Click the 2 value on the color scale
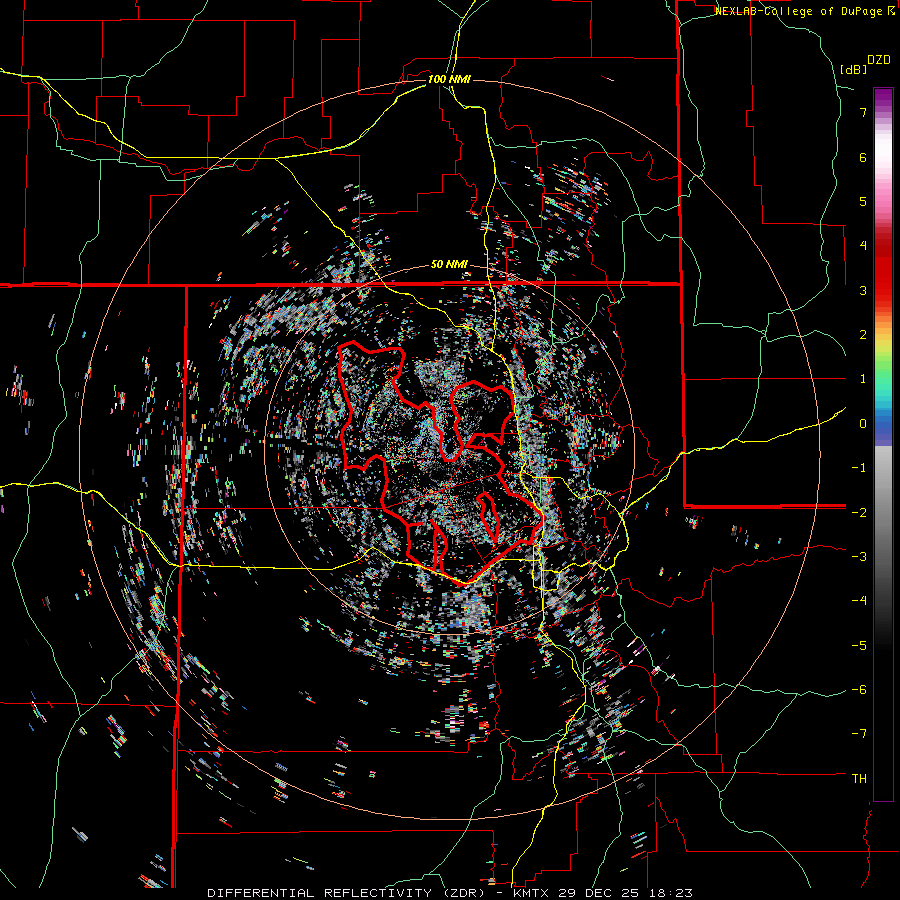Image resolution: width=900 pixels, height=900 pixels. click(x=863, y=335)
